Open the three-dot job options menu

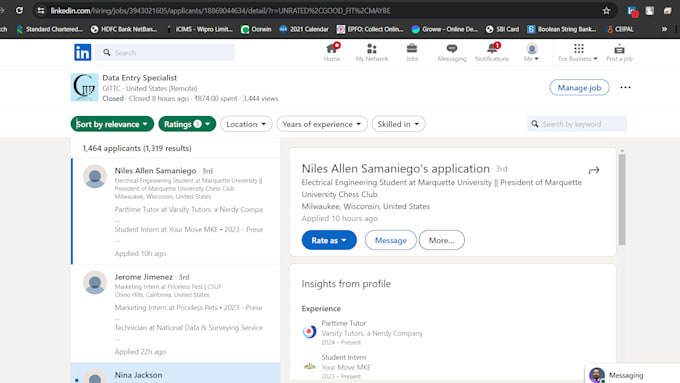(x=625, y=88)
